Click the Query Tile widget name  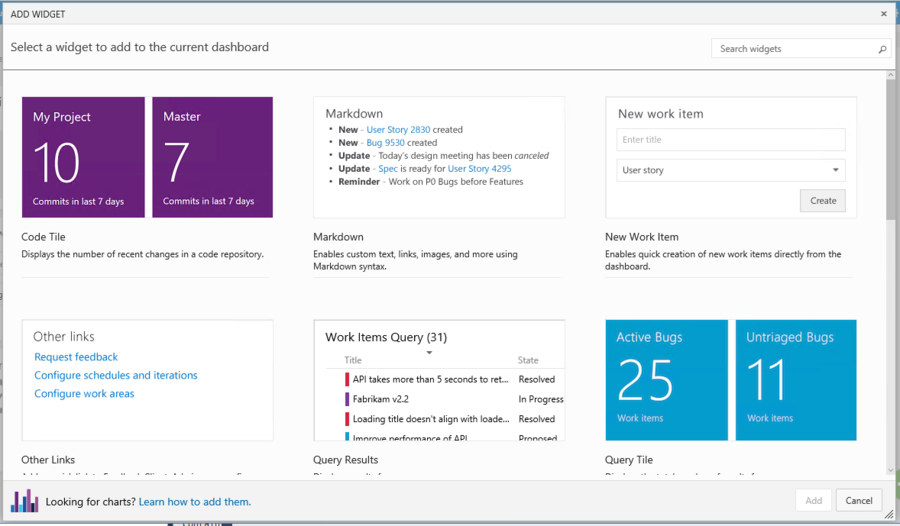pos(629,460)
